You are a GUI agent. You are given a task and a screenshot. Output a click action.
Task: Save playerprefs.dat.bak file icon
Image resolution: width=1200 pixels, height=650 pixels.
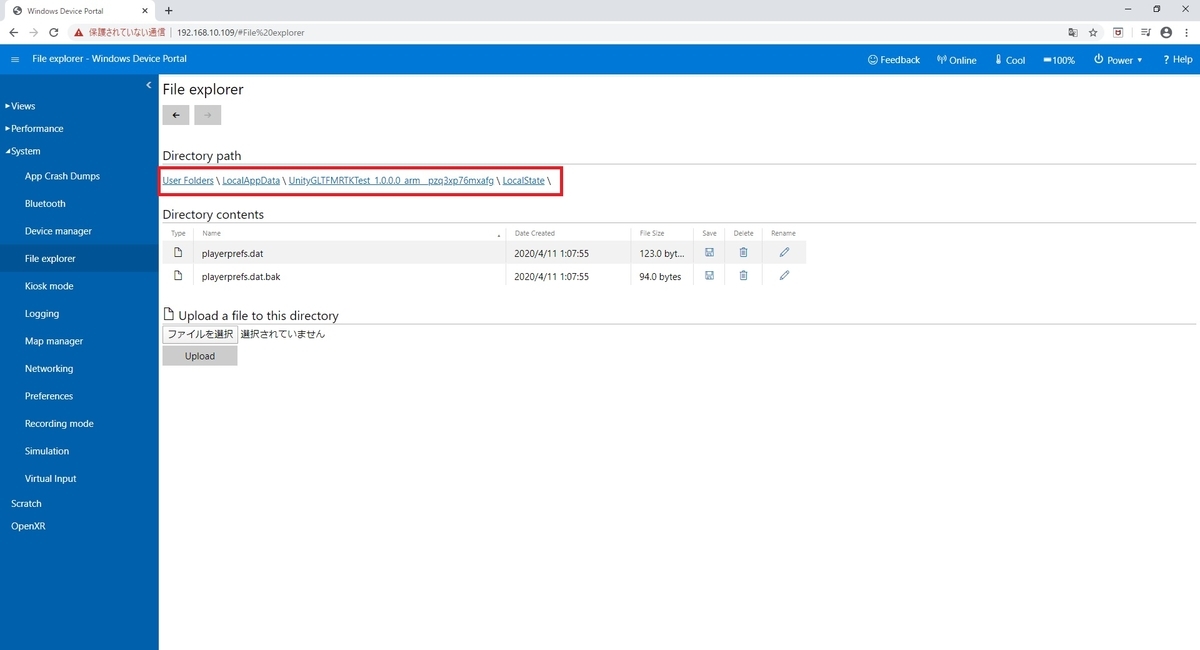point(709,275)
